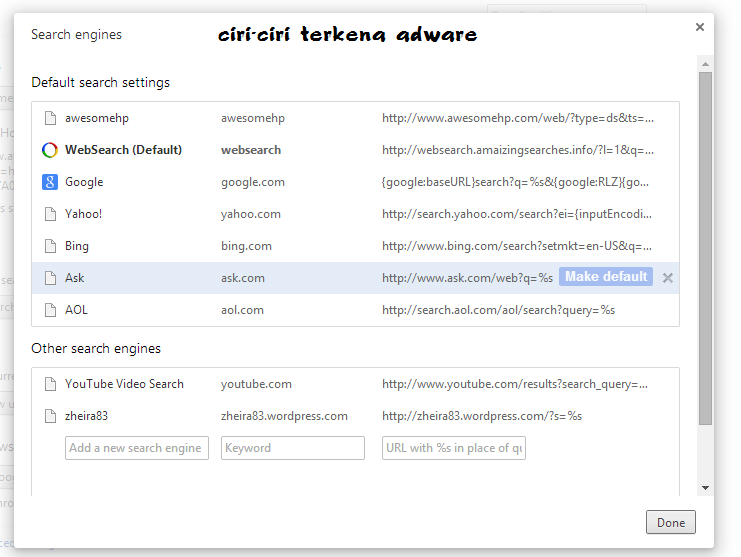Focus the Add a new search engine field
The width and height of the screenshot is (741, 557).
[x=137, y=448]
